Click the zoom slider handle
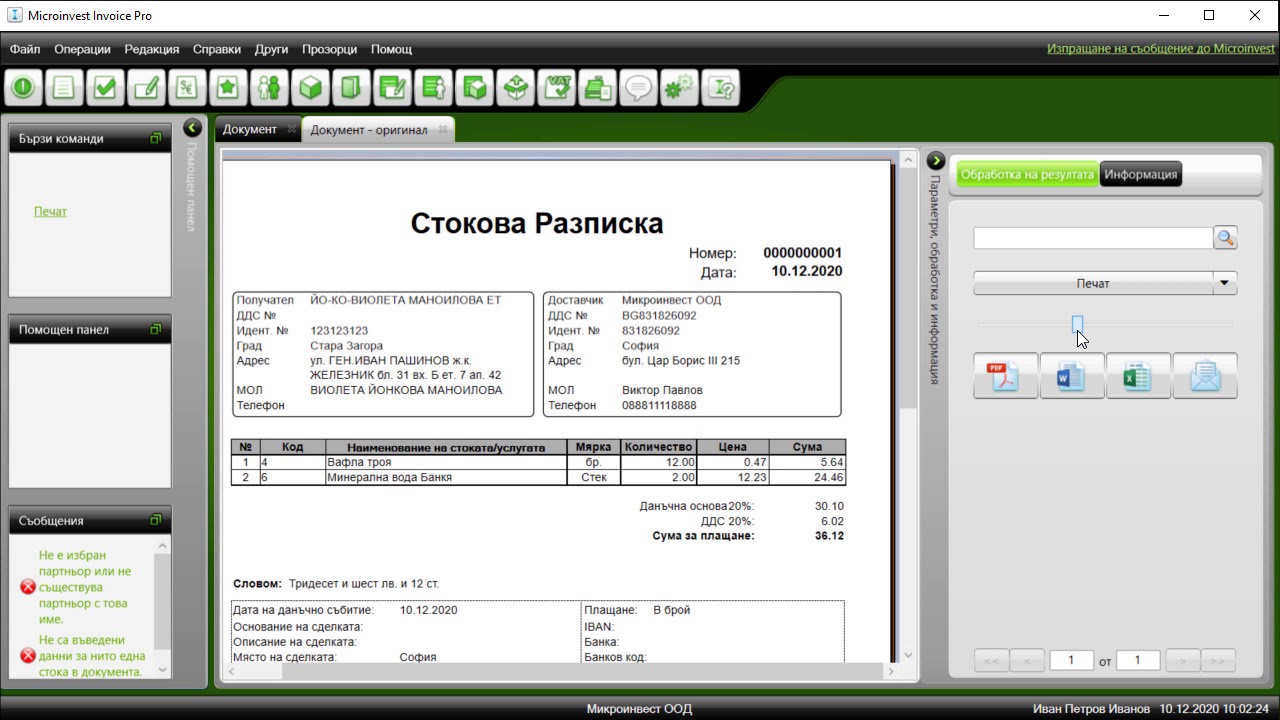The height and width of the screenshot is (720, 1280). coord(1078,324)
